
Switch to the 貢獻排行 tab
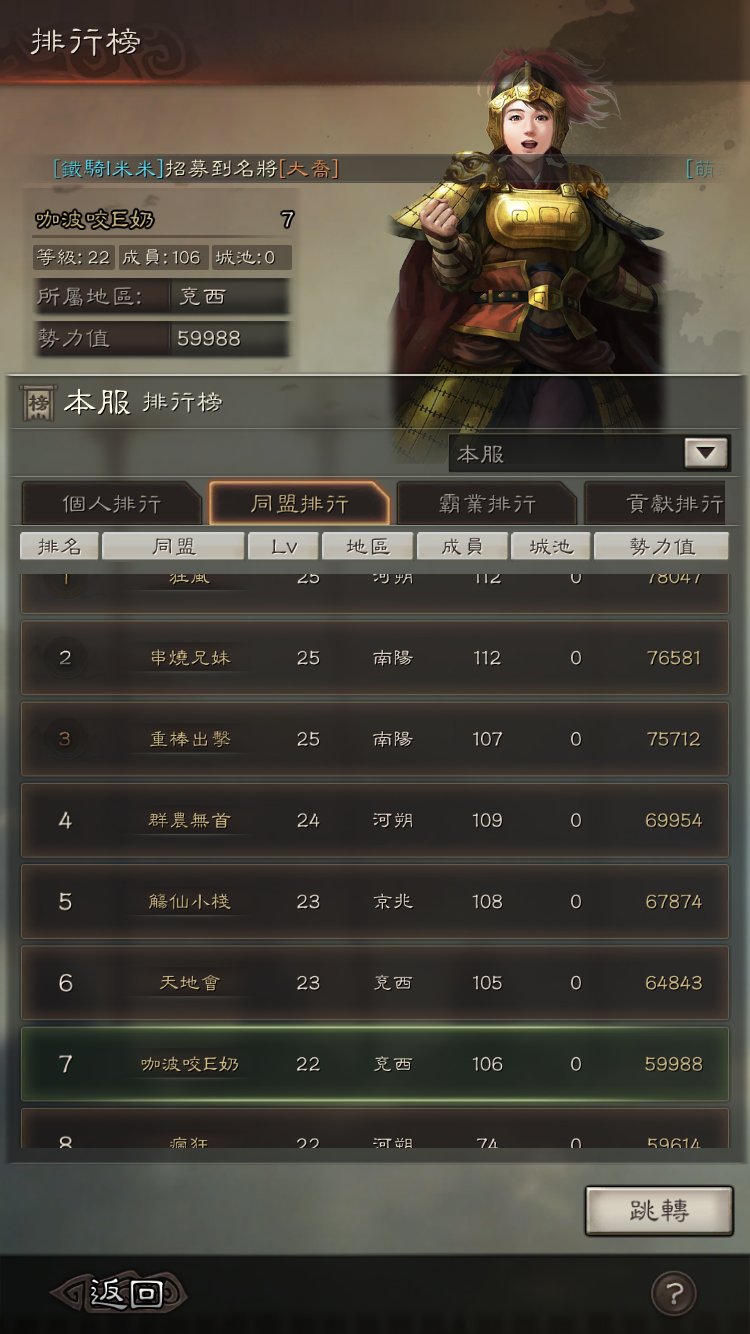657,503
